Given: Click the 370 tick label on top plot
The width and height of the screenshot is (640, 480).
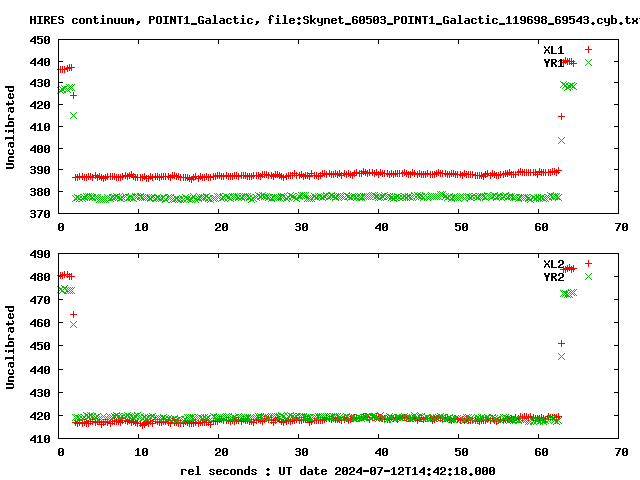Looking at the screenshot, I should coord(40,214).
